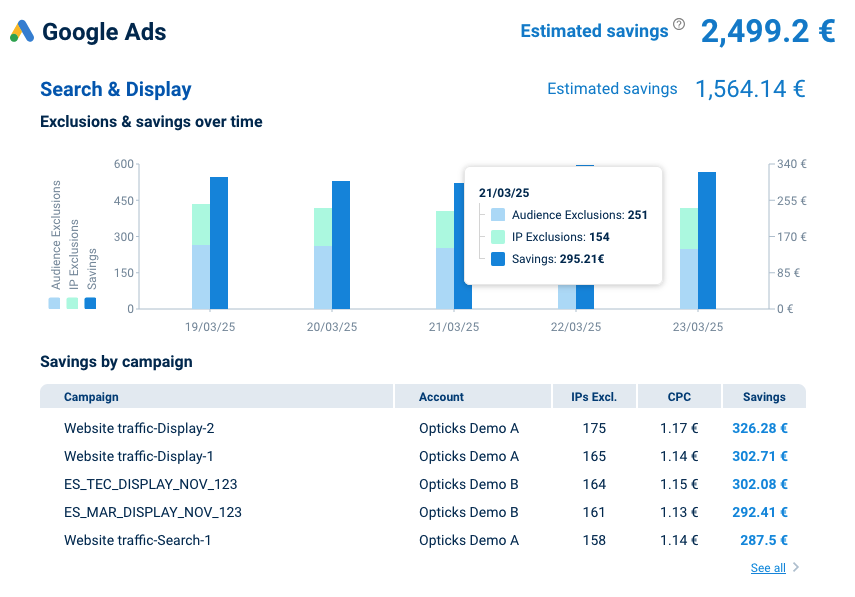855x597 pixels.
Task: Click the Google Ads logo icon
Action: pos(22,32)
